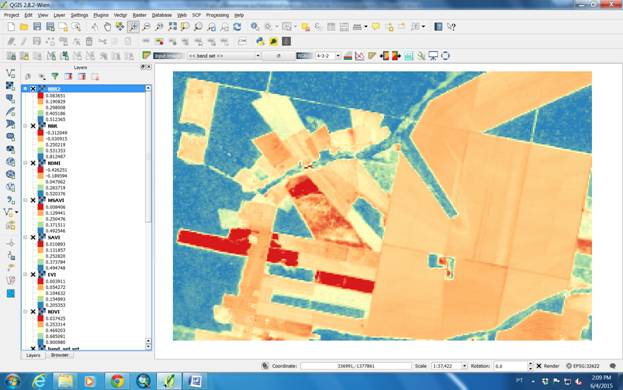Open the SCP menu

[196, 15]
